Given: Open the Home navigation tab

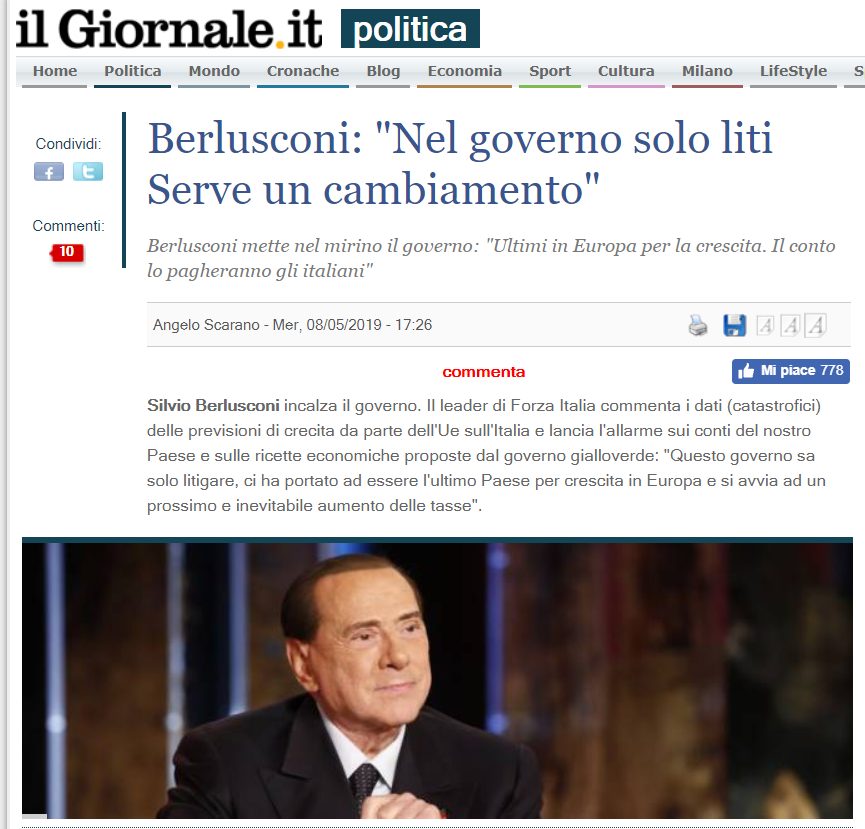Looking at the screenshot, I should (x=55, y=71).
